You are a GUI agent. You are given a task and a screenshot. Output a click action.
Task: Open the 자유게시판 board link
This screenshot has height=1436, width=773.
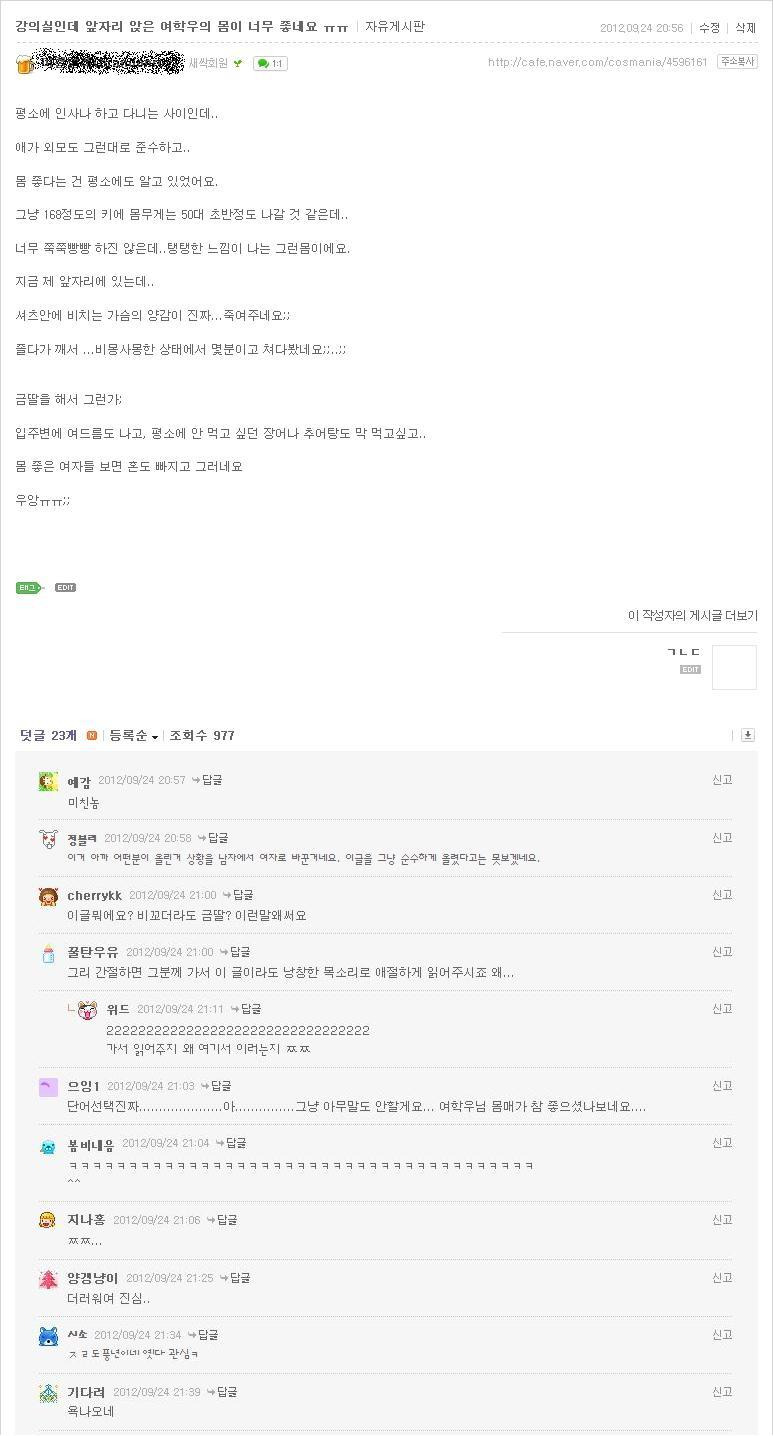click(395, 26)
